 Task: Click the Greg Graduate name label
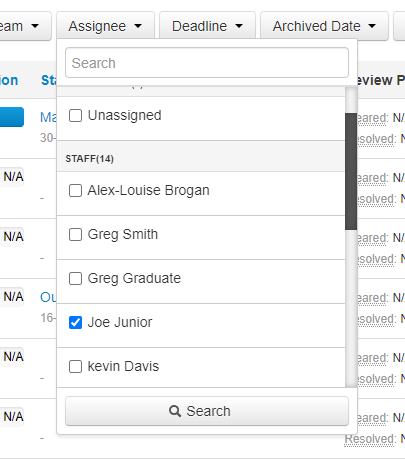point(134,278)
